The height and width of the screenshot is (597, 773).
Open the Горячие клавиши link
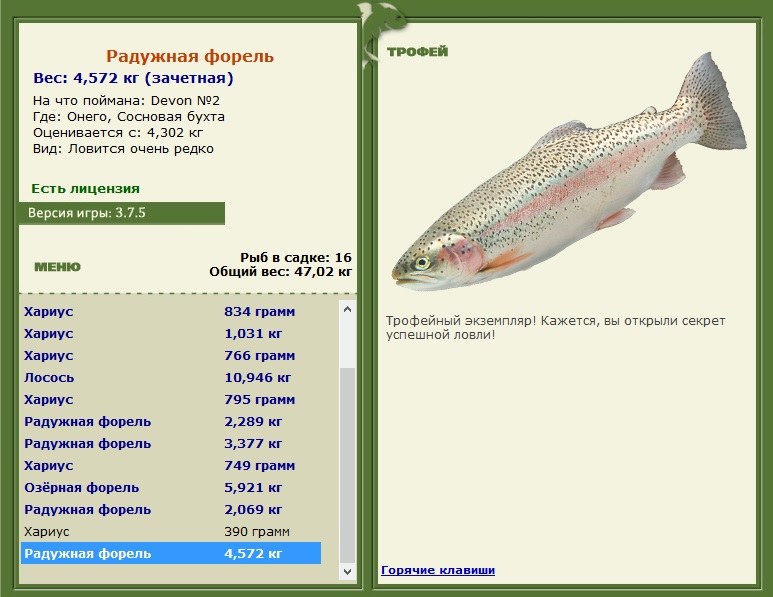point(438,570)
